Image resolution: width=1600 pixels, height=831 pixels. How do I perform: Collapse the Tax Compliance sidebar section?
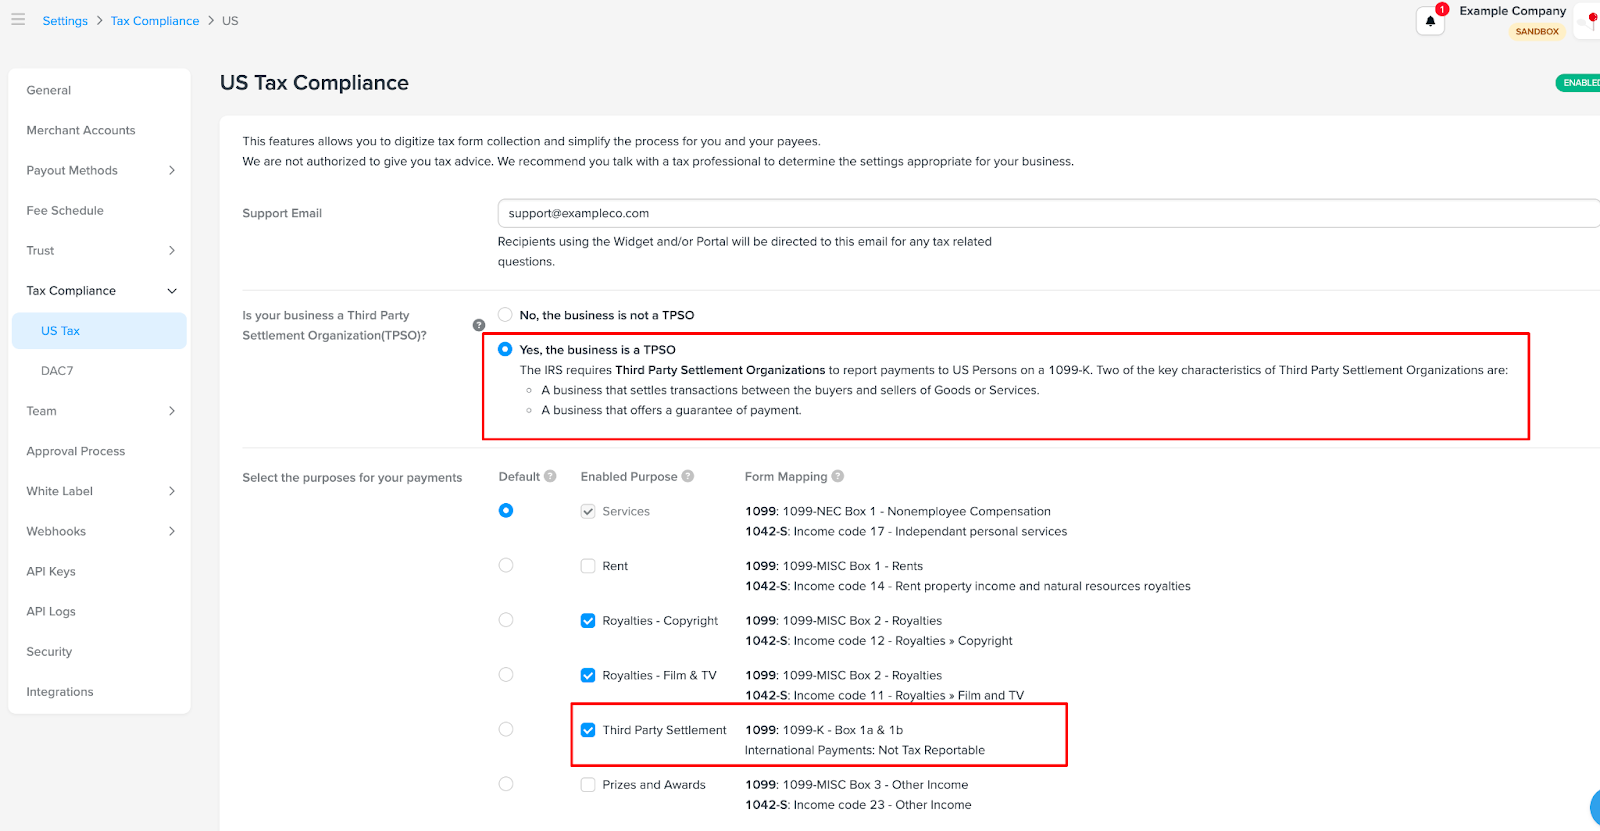(172, 291)
